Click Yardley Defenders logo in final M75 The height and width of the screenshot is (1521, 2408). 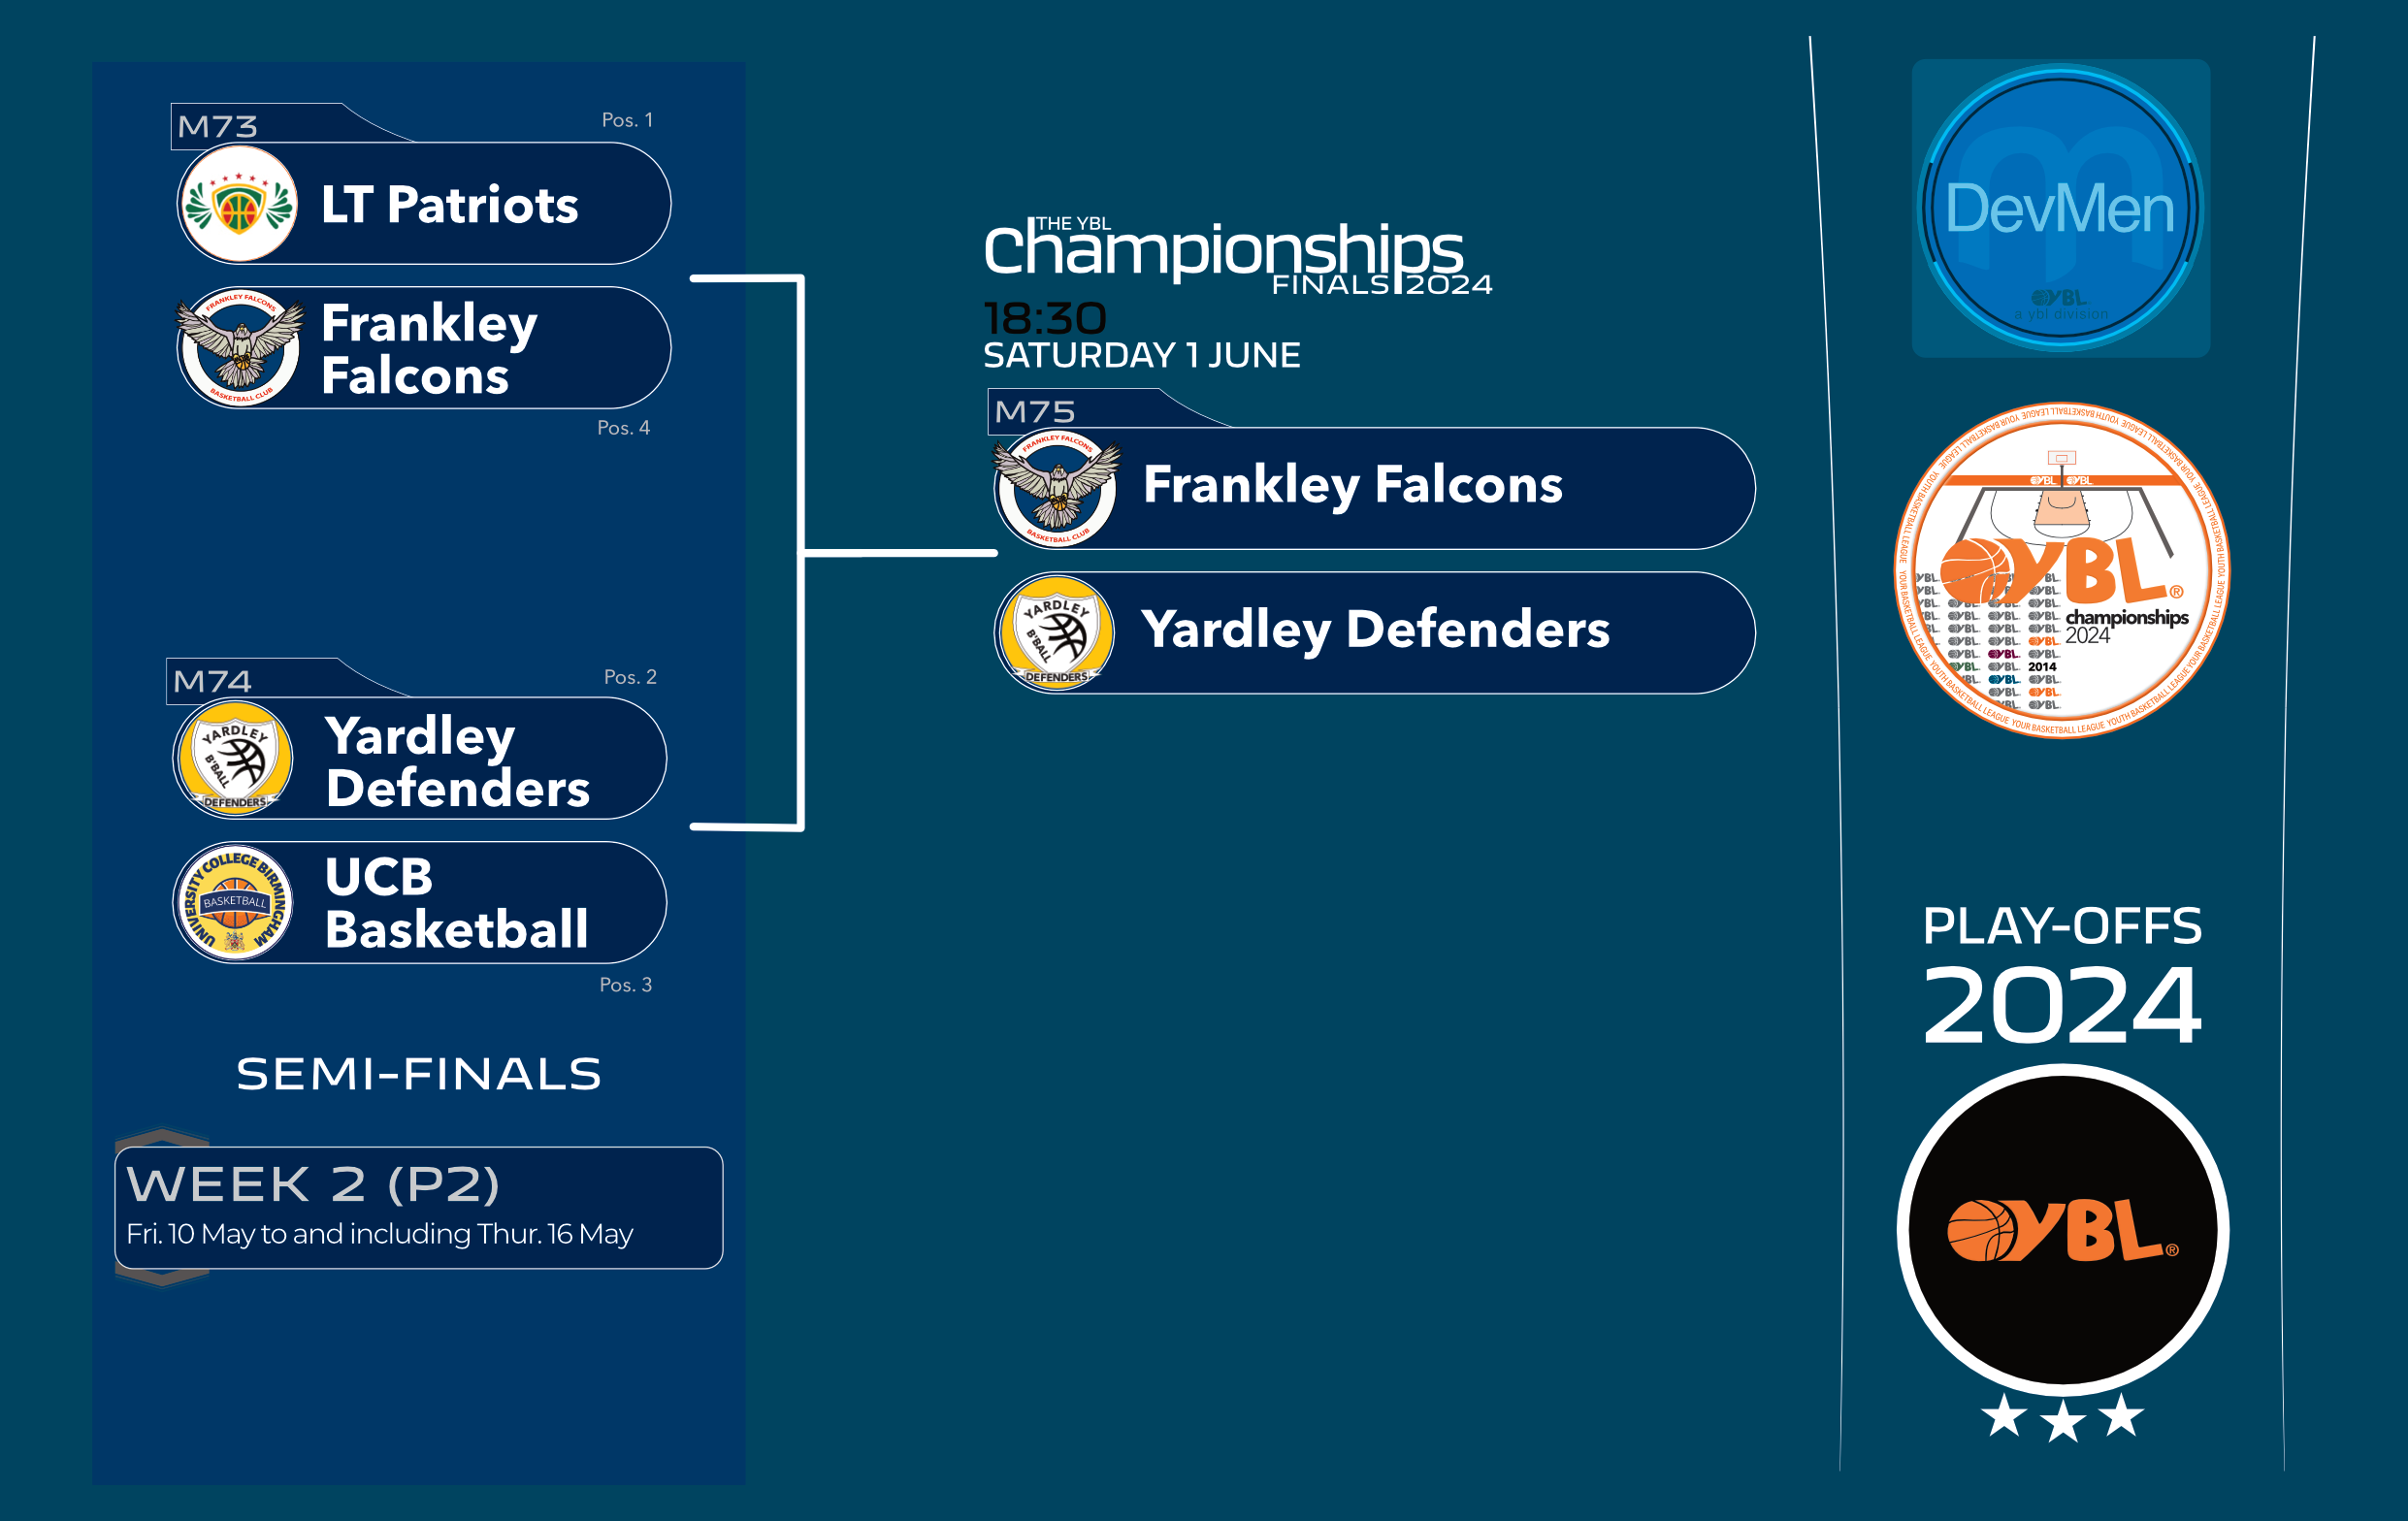coord(1055,632)
